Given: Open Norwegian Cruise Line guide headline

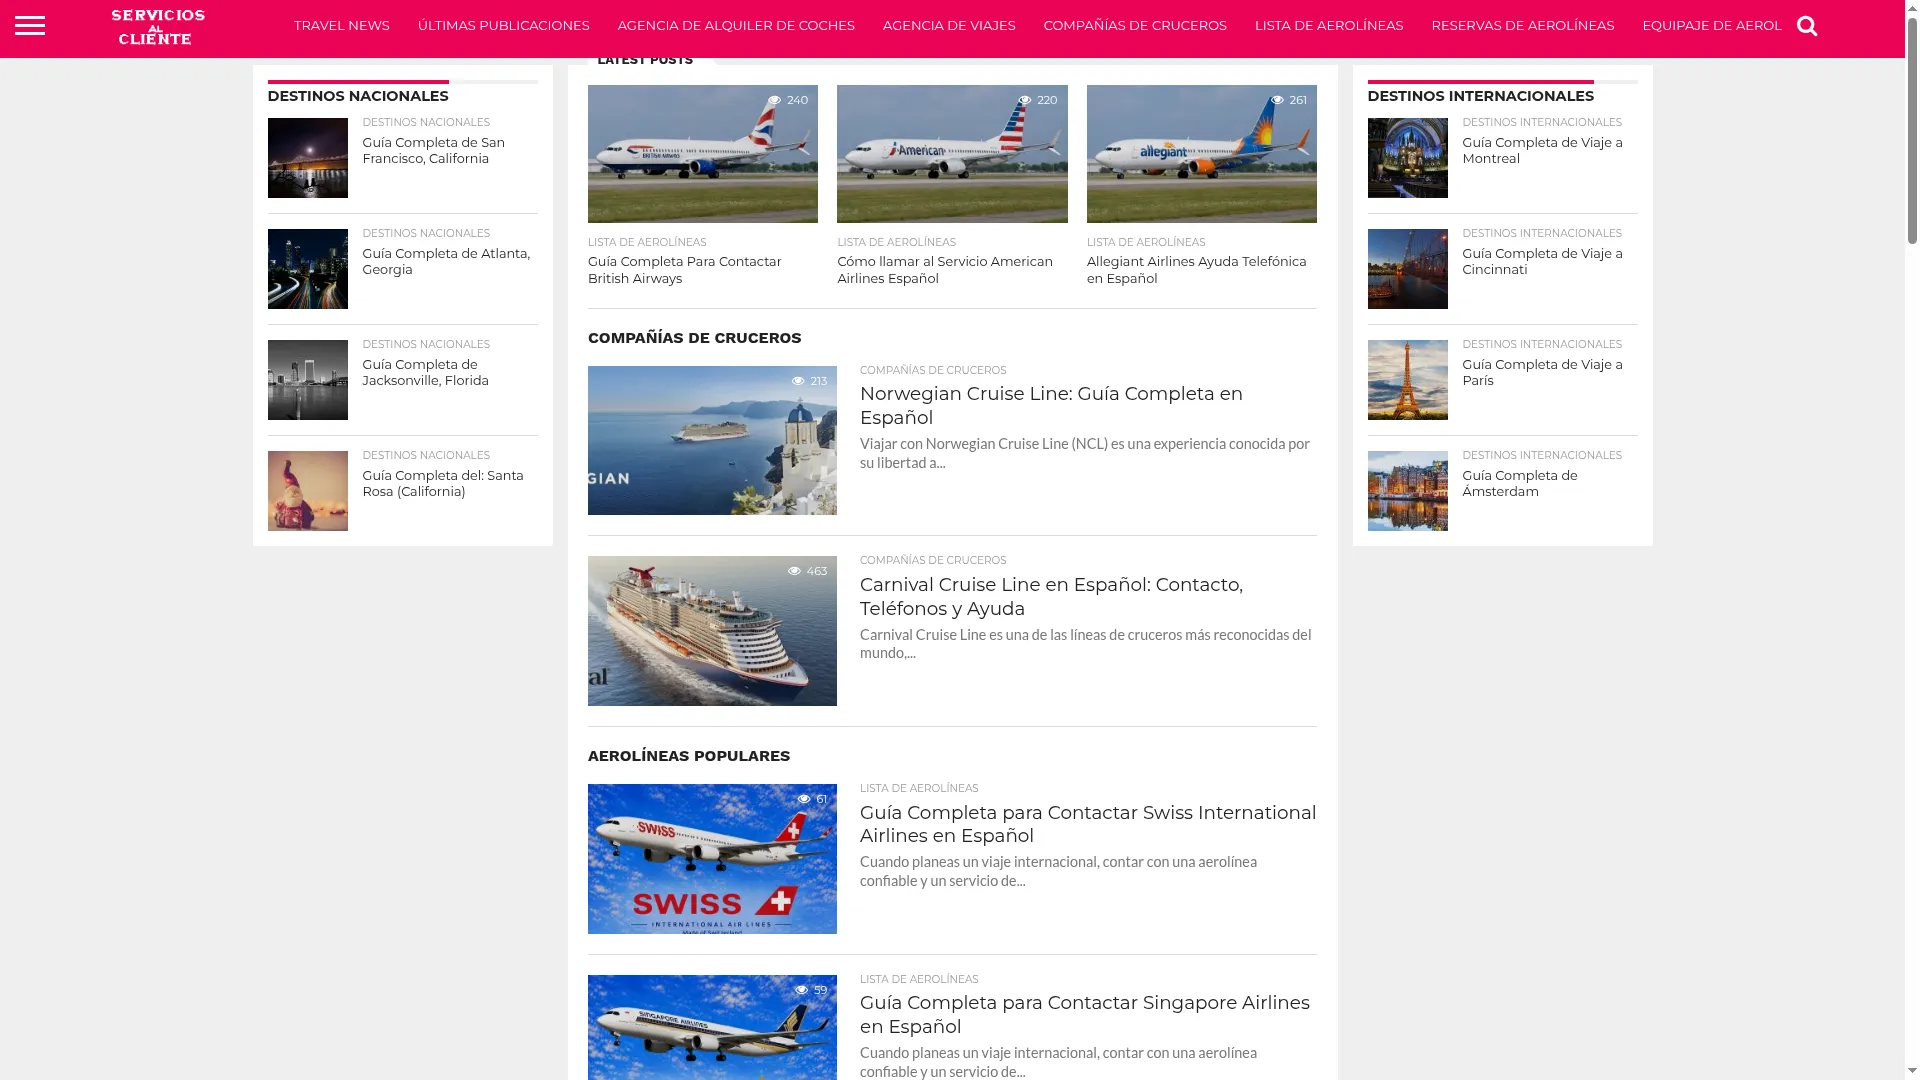Looking at the screenshot, I should coord(1051,406).
